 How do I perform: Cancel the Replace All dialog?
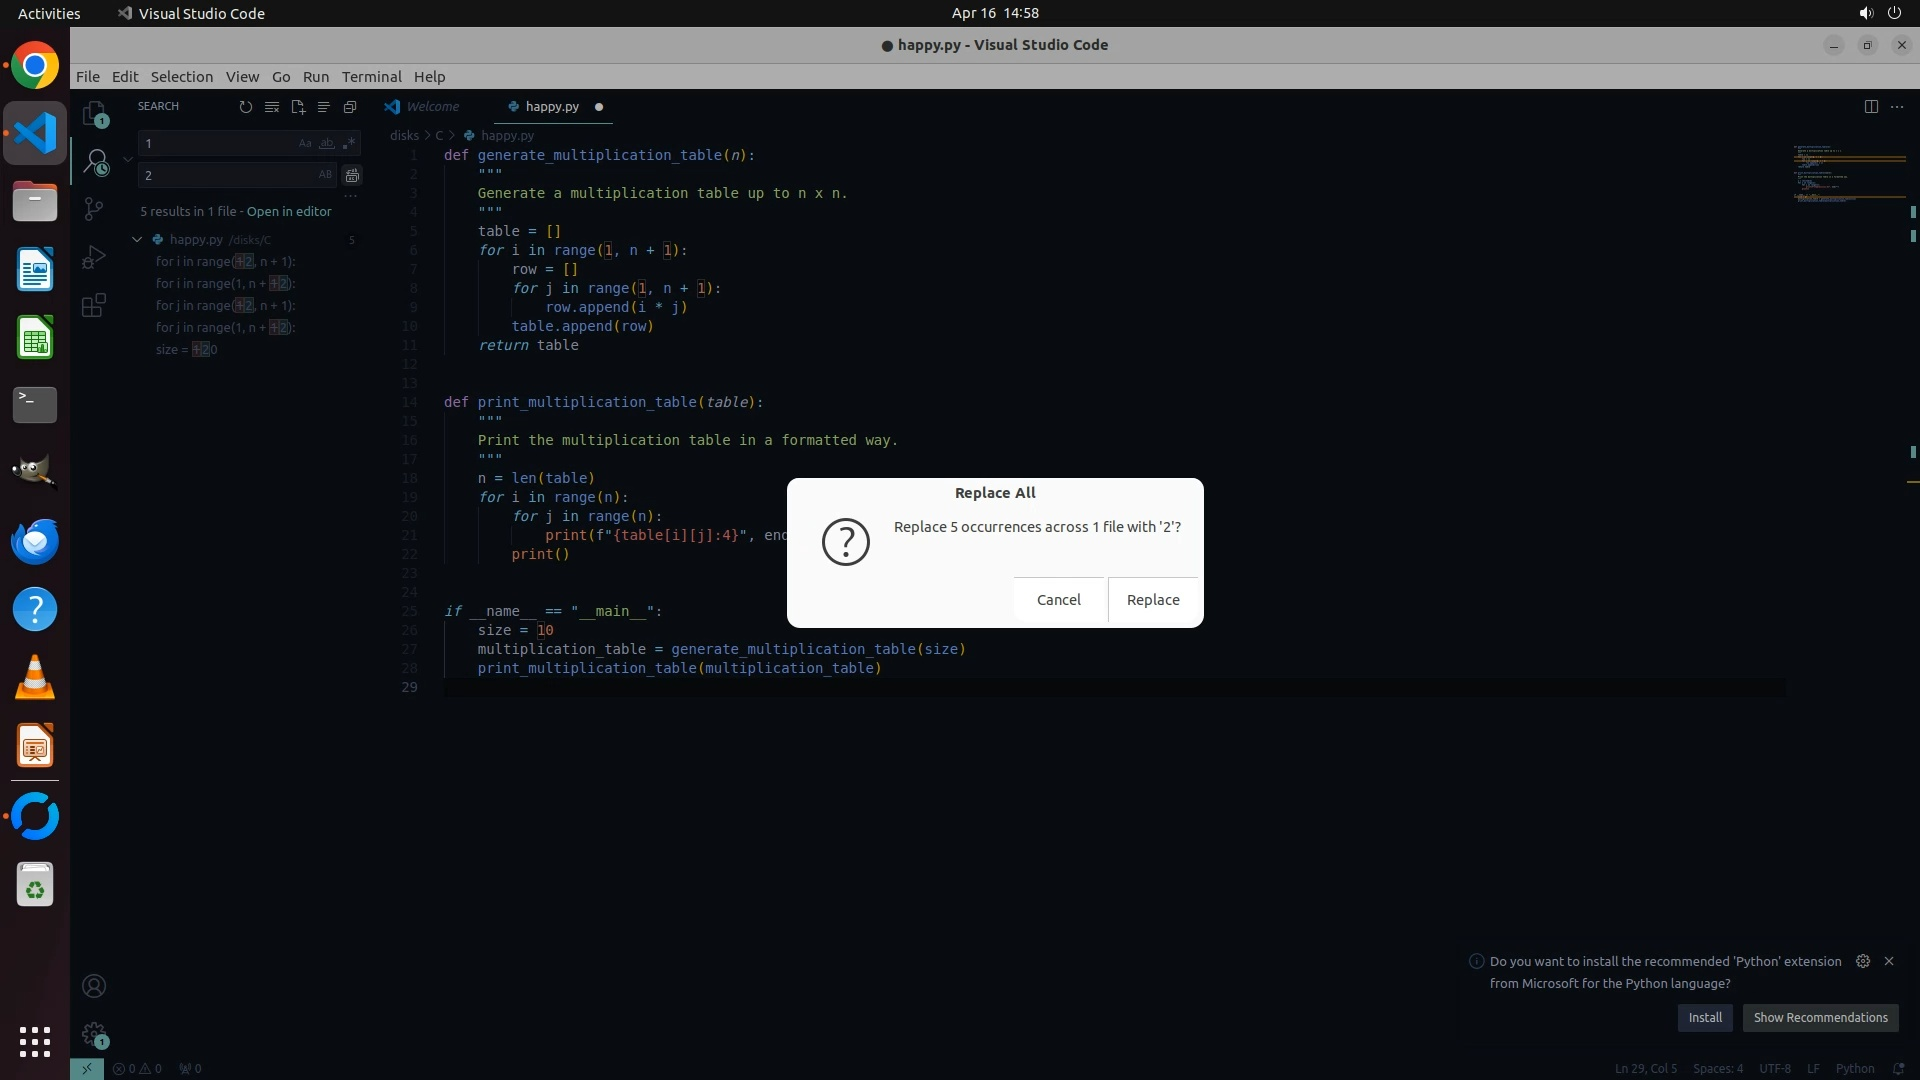tap(1058, 600)
